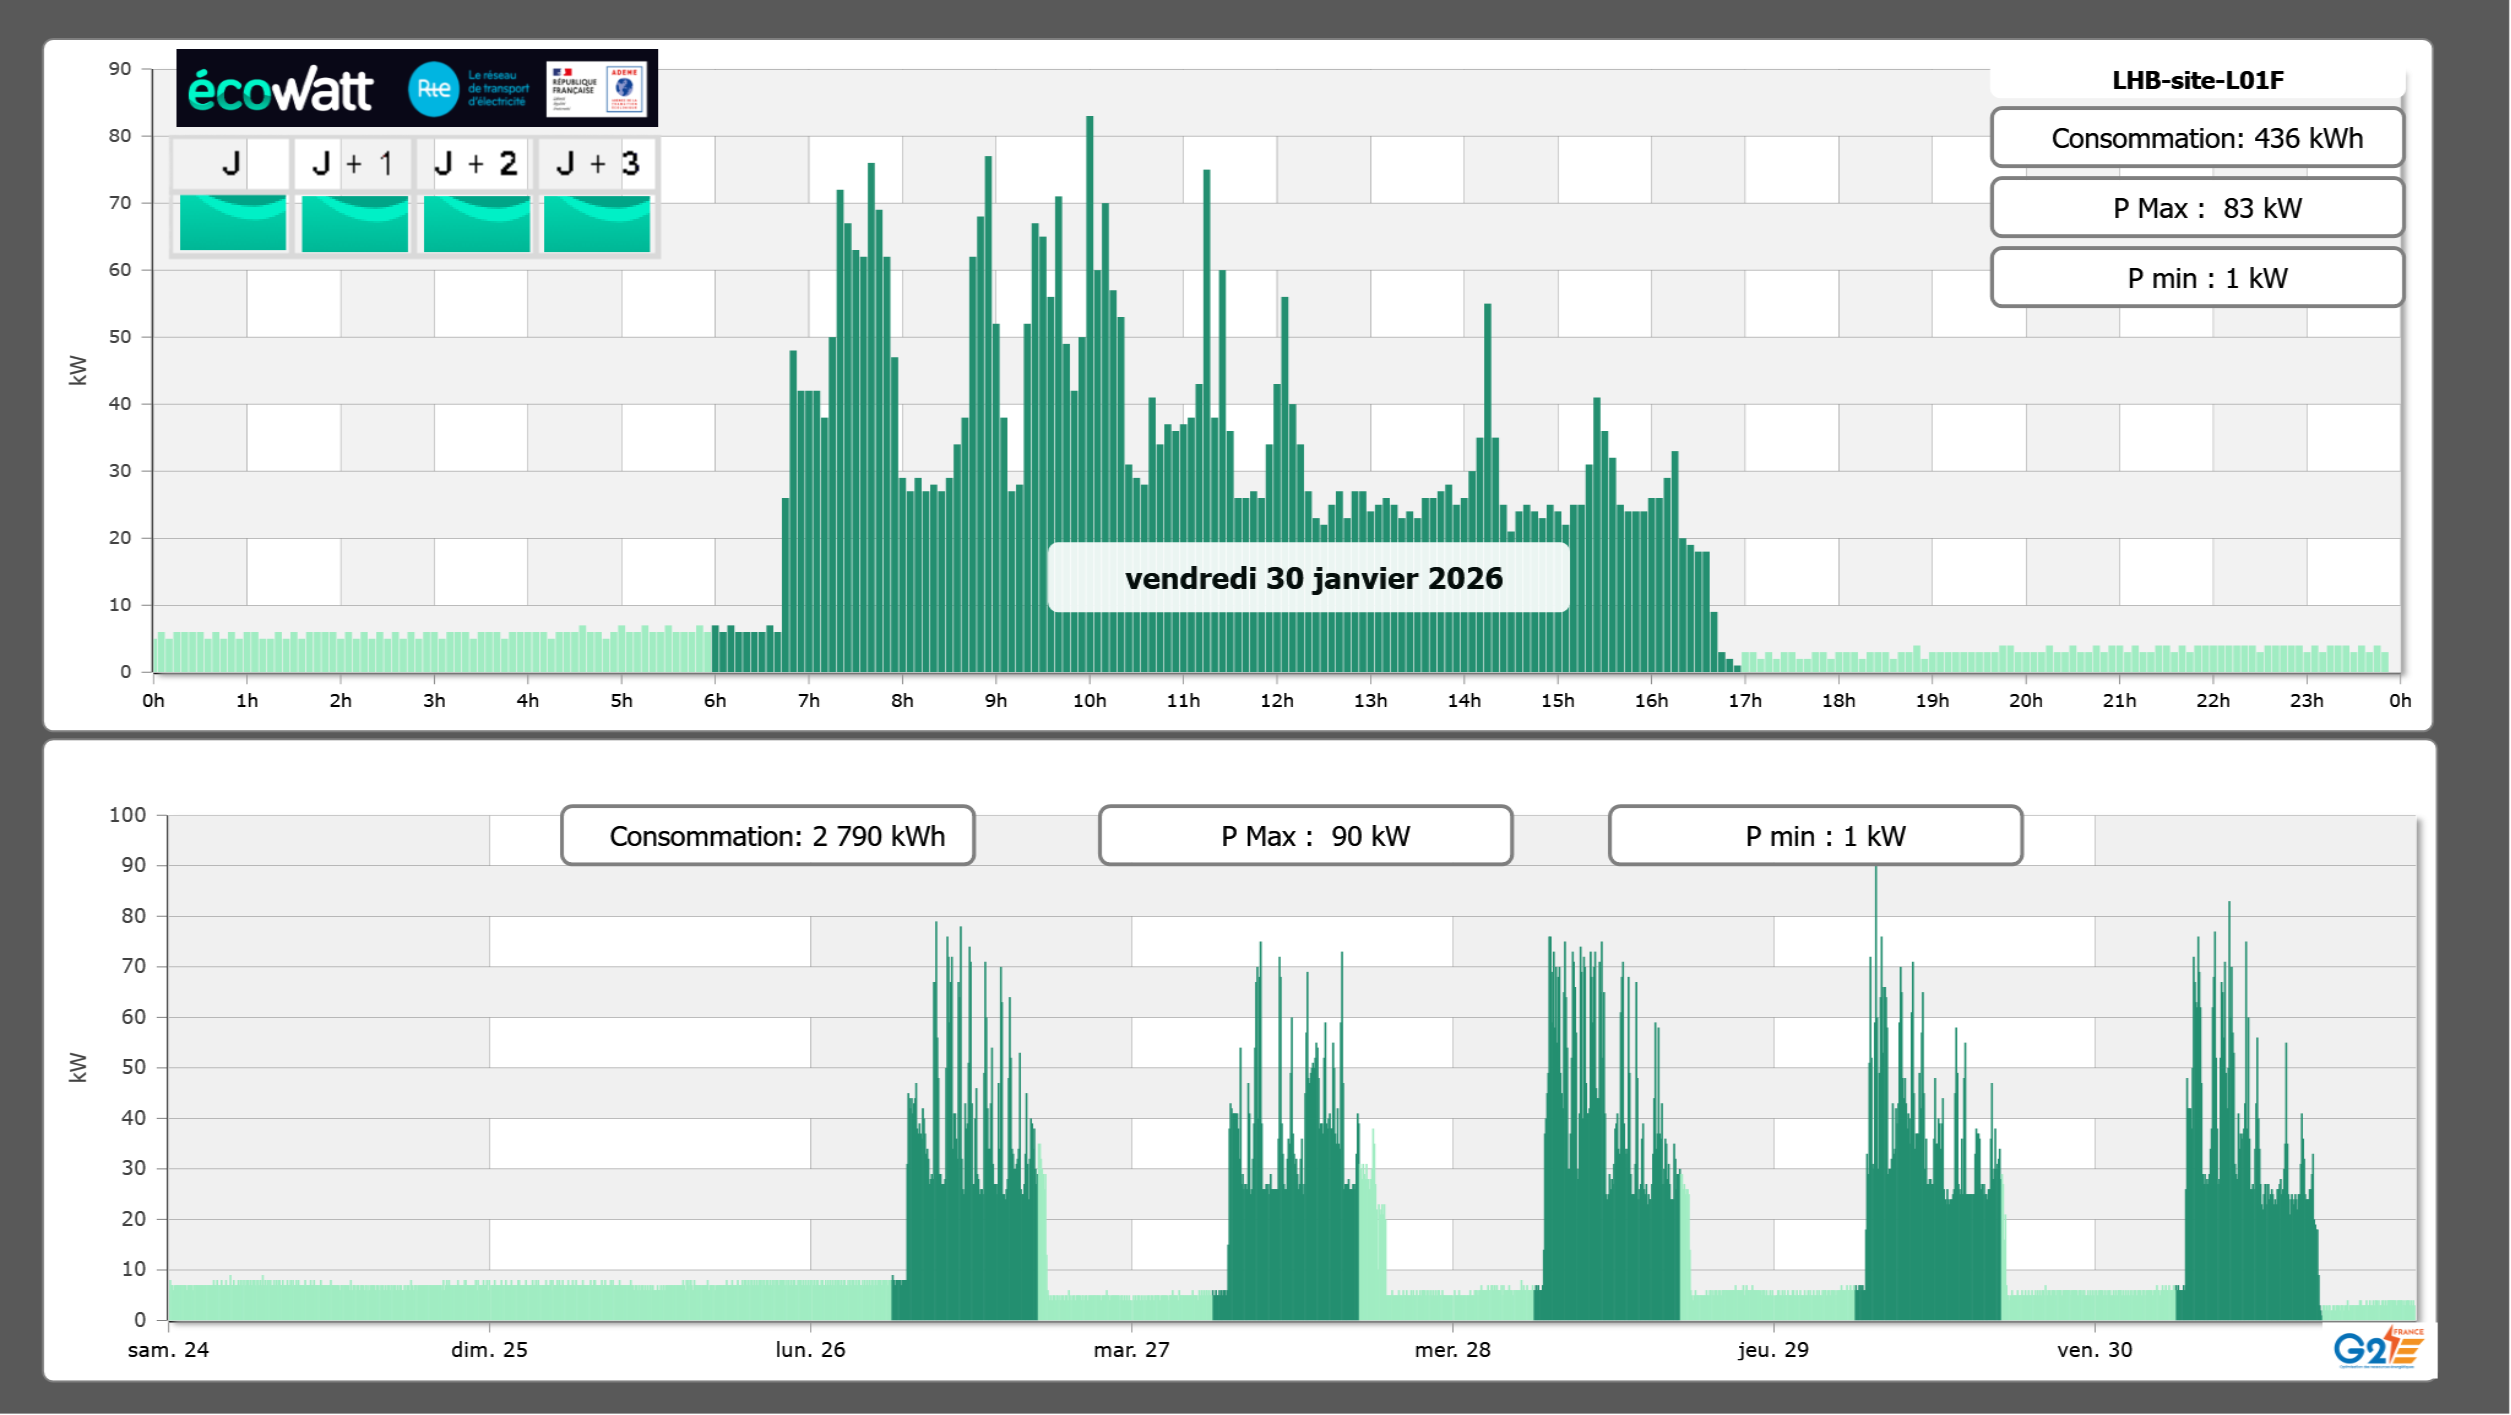Click the LHB-site-L01F site title
Screen dimensions: 2511x1415
point(2197,80)
